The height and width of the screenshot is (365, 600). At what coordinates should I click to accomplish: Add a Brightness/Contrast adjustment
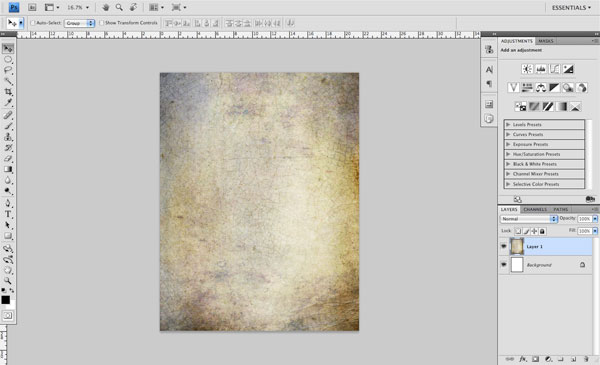(x=527, y=69)
